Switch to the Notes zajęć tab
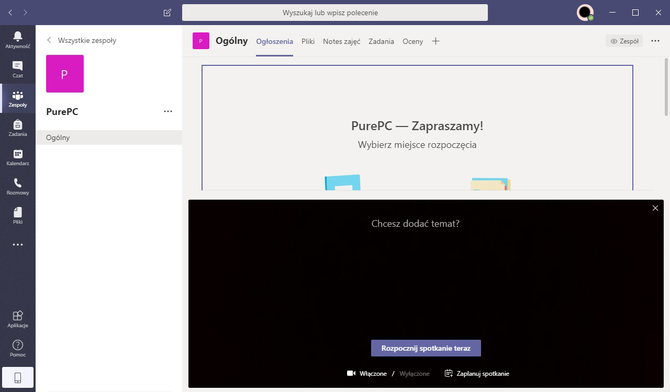 click(x=341, y=41)
